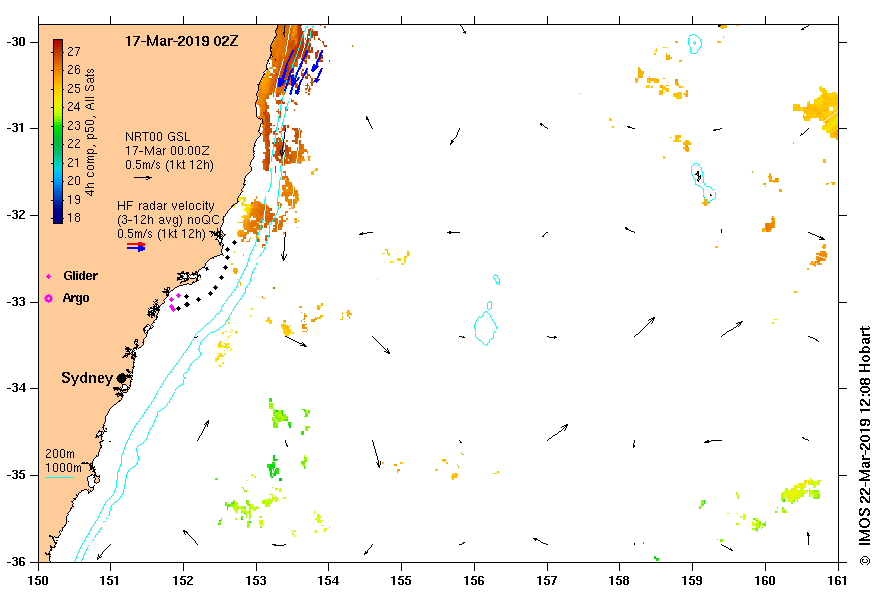
Task: Click the 0.5m/s scale text under NRT00
Action: point(169,165)
